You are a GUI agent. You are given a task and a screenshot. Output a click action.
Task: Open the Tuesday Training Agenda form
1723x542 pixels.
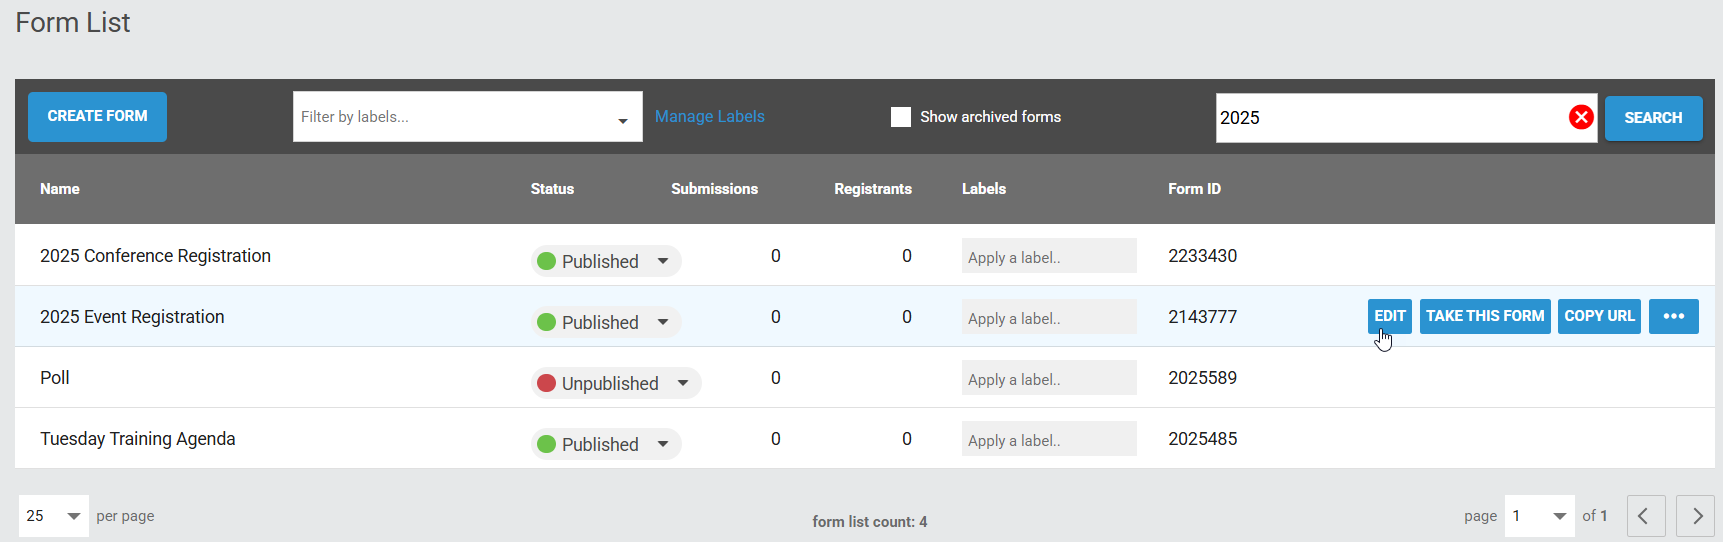click(x=138, y=439)
